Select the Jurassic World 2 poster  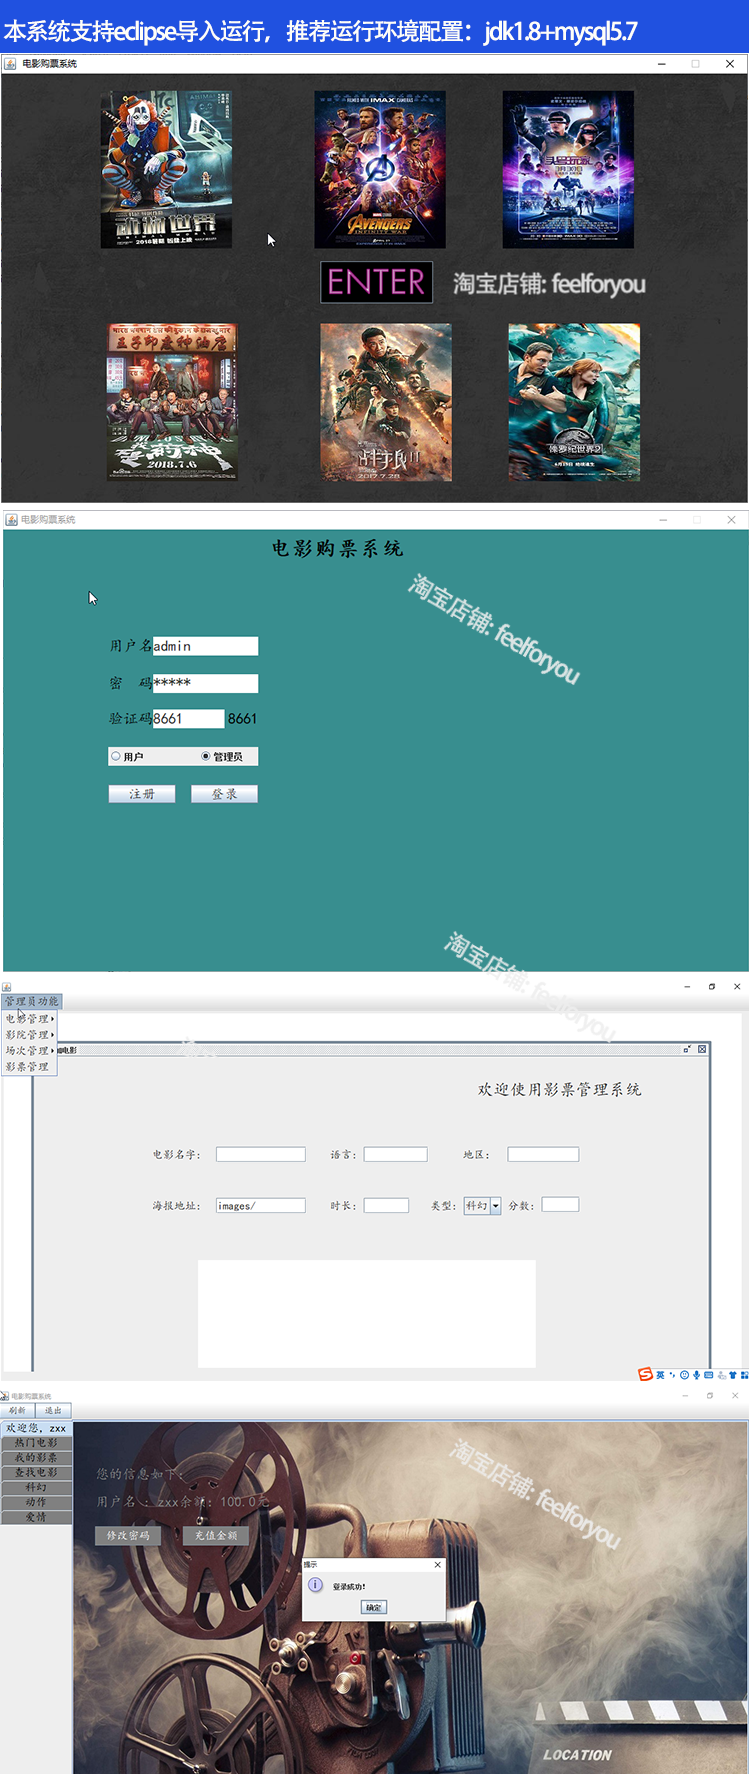tap(574, 402)
